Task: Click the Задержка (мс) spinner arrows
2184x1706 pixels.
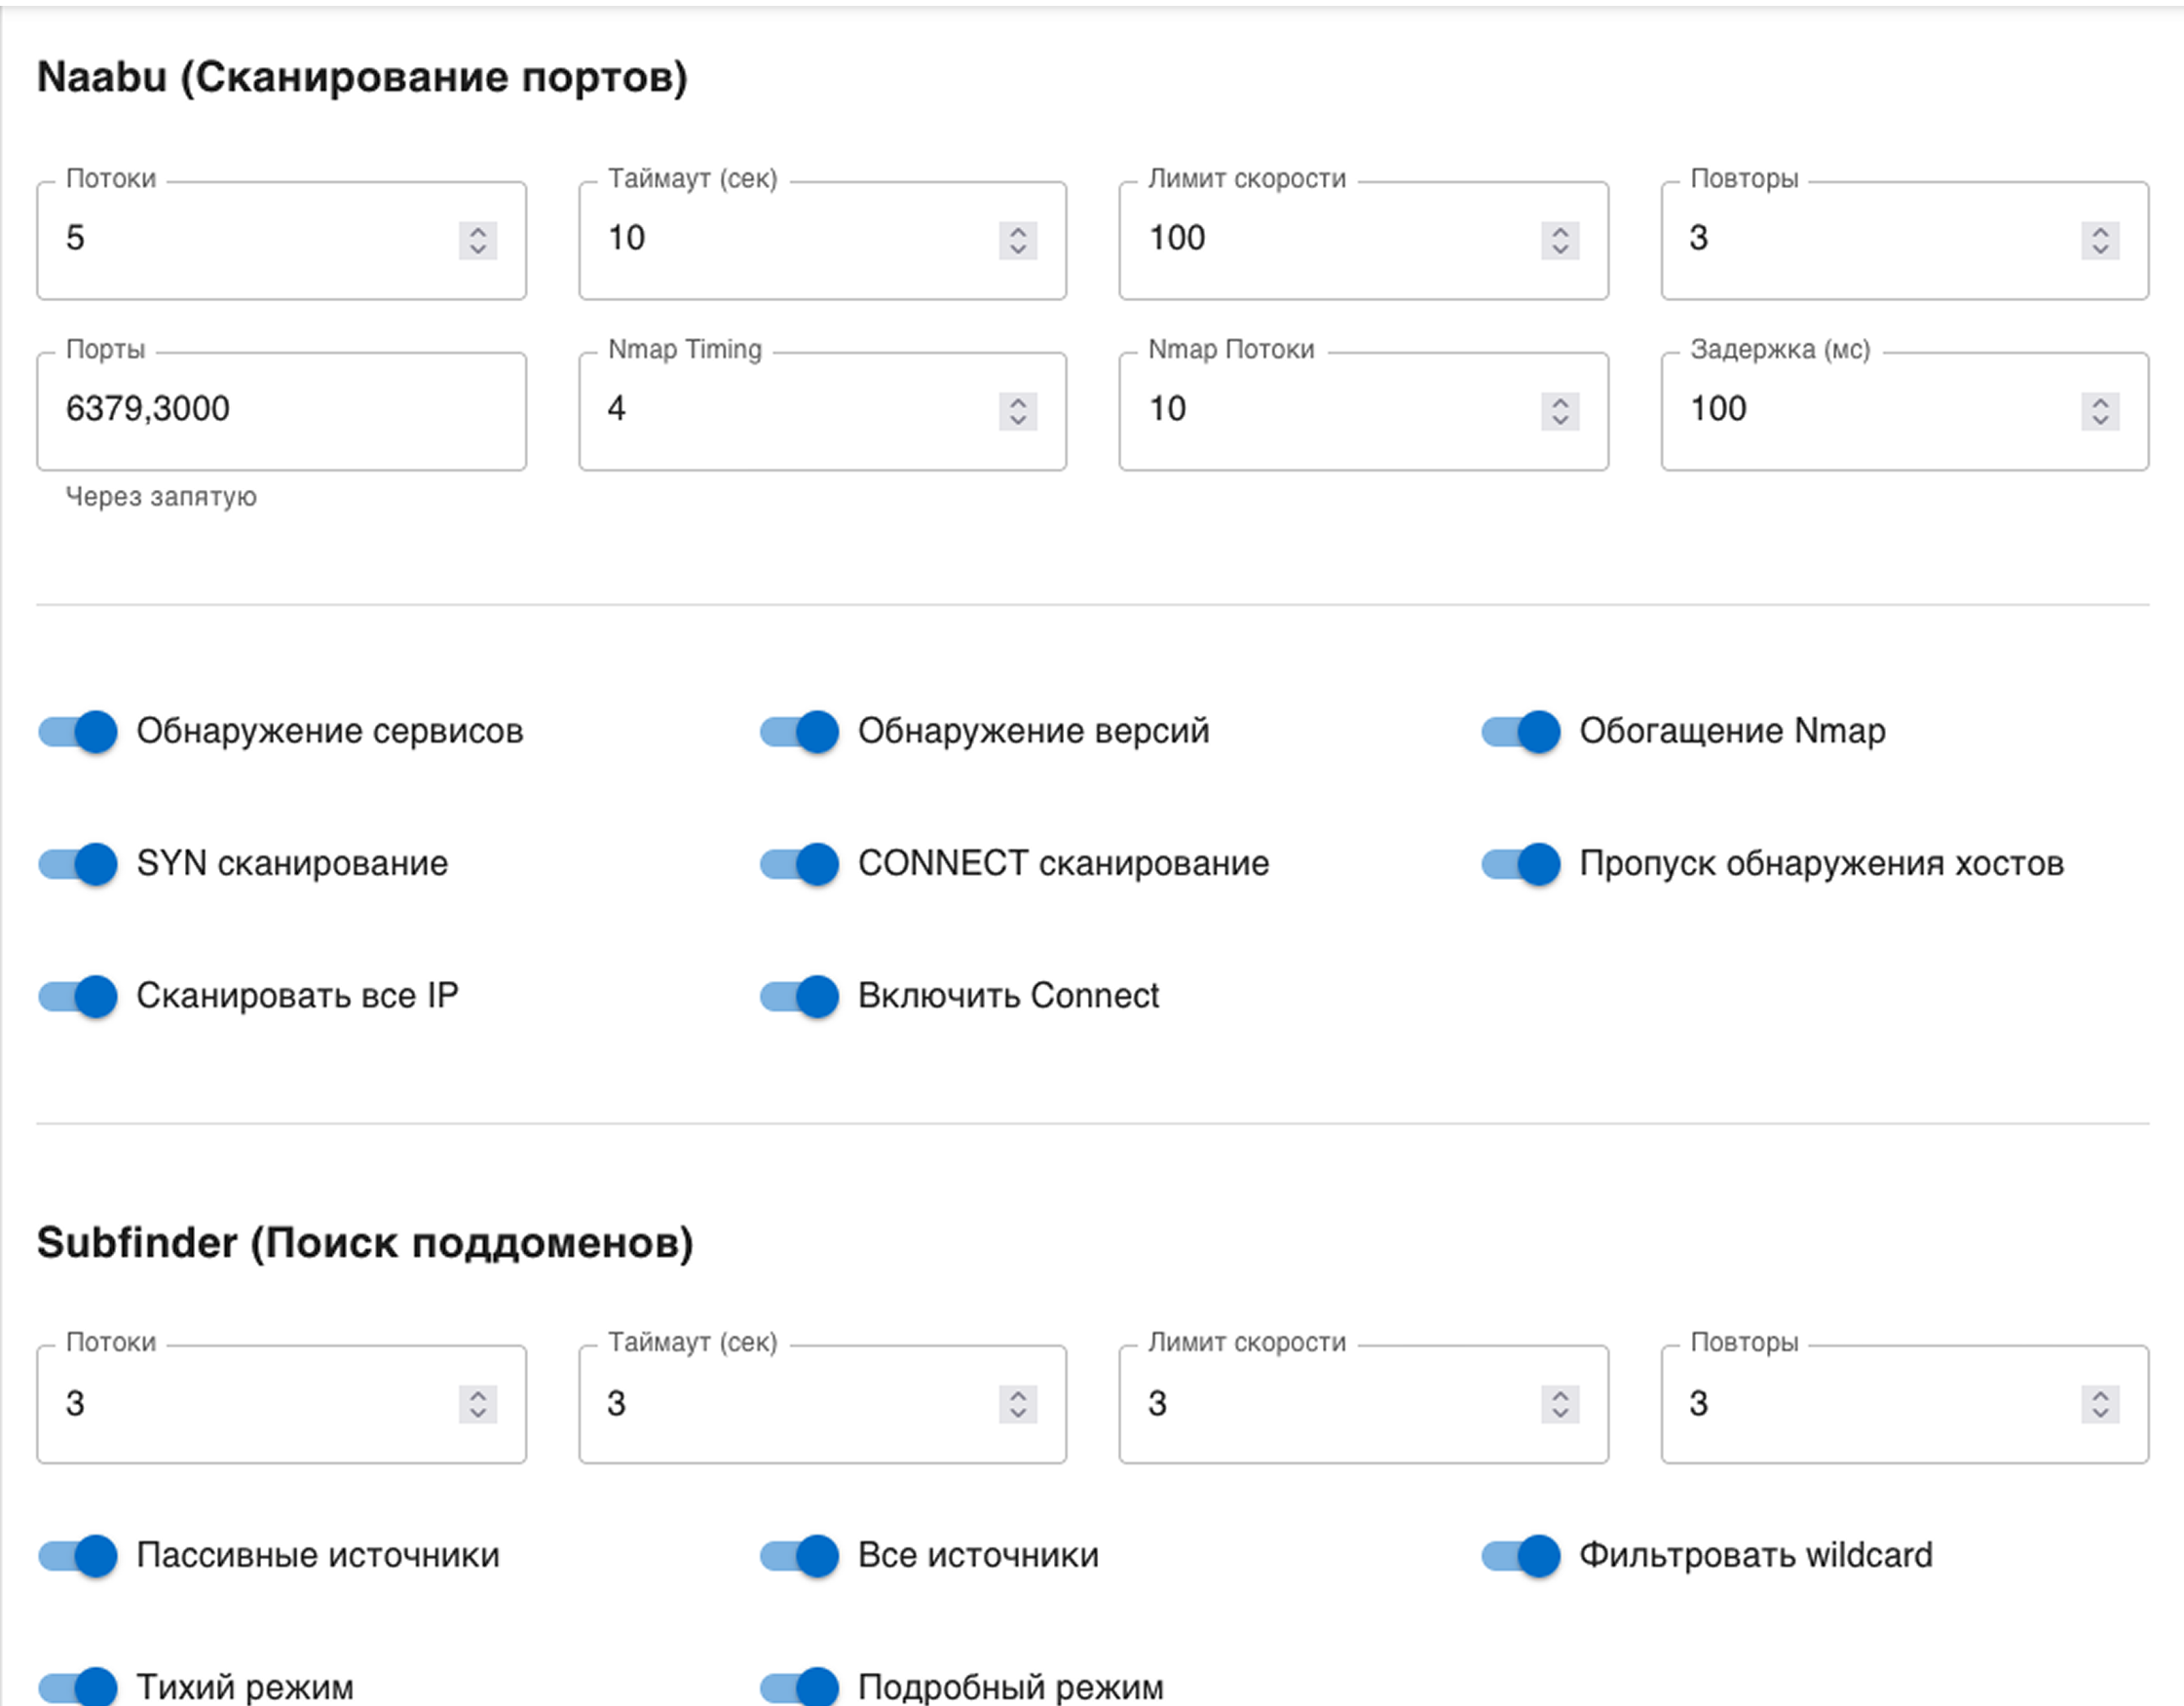Action: 2100,411
